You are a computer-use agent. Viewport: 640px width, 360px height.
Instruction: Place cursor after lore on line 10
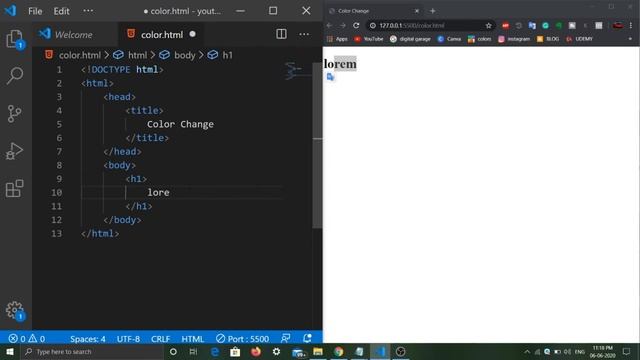point(170,192)
